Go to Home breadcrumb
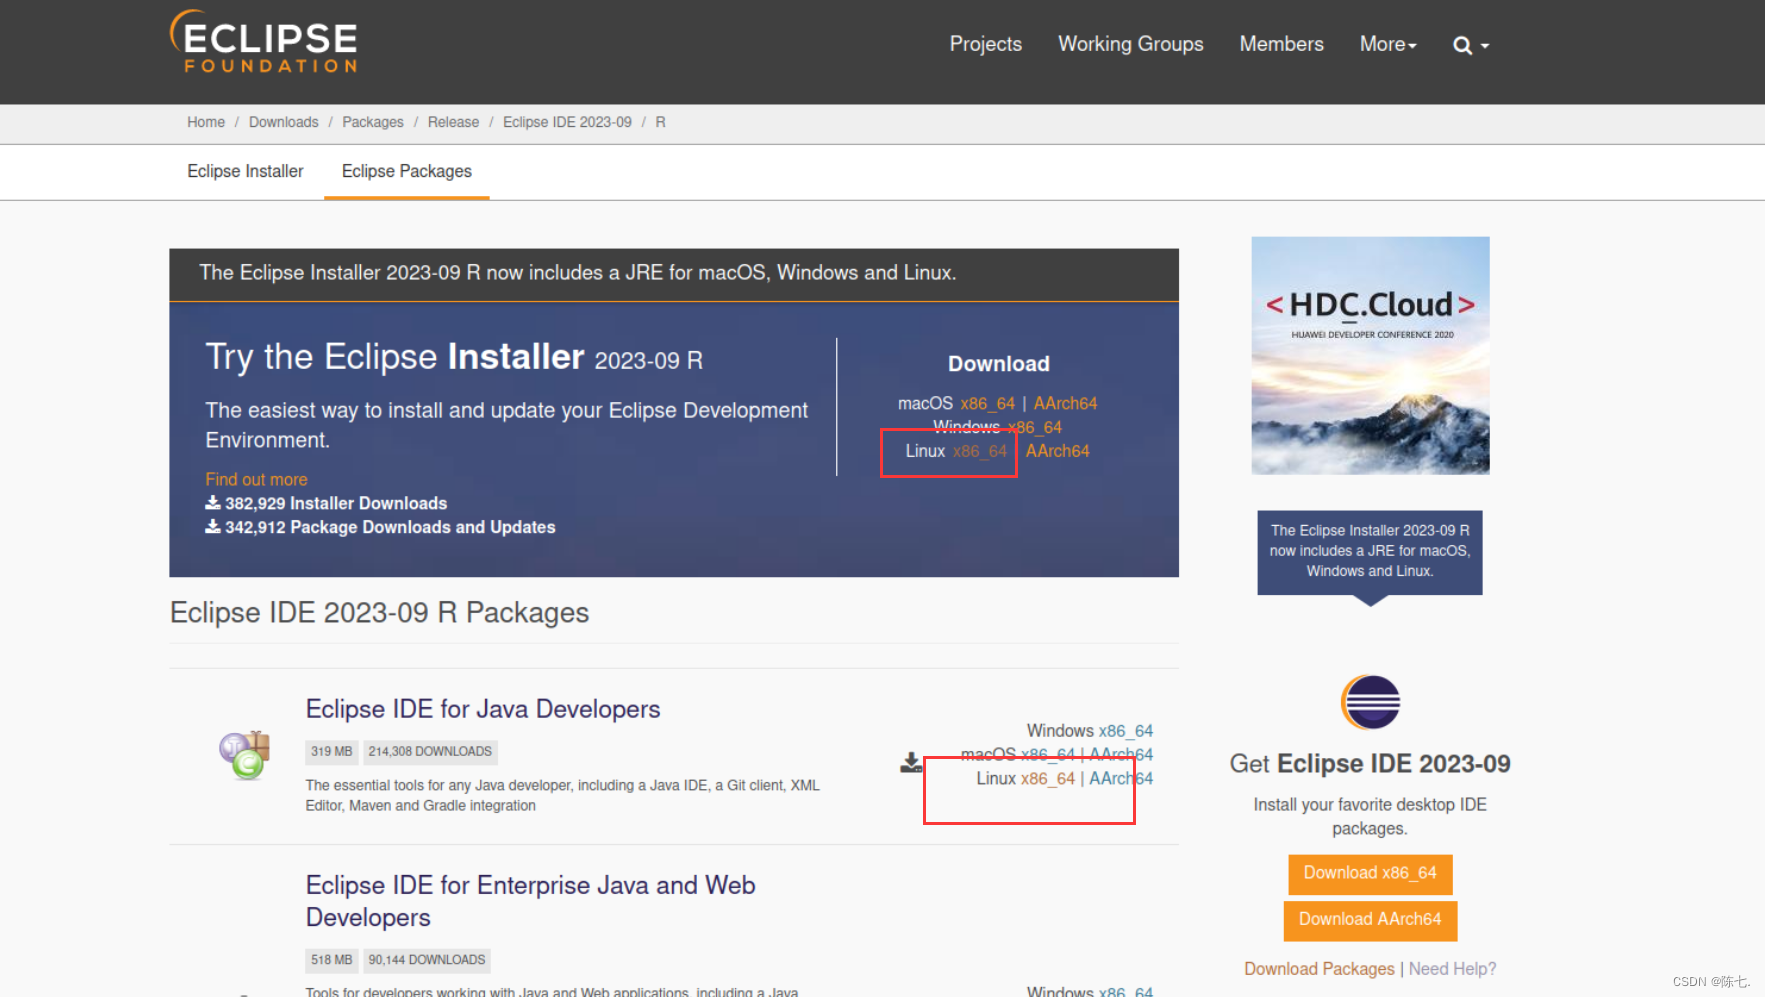Screen dimensions: 1765x997 click(206, 122)
